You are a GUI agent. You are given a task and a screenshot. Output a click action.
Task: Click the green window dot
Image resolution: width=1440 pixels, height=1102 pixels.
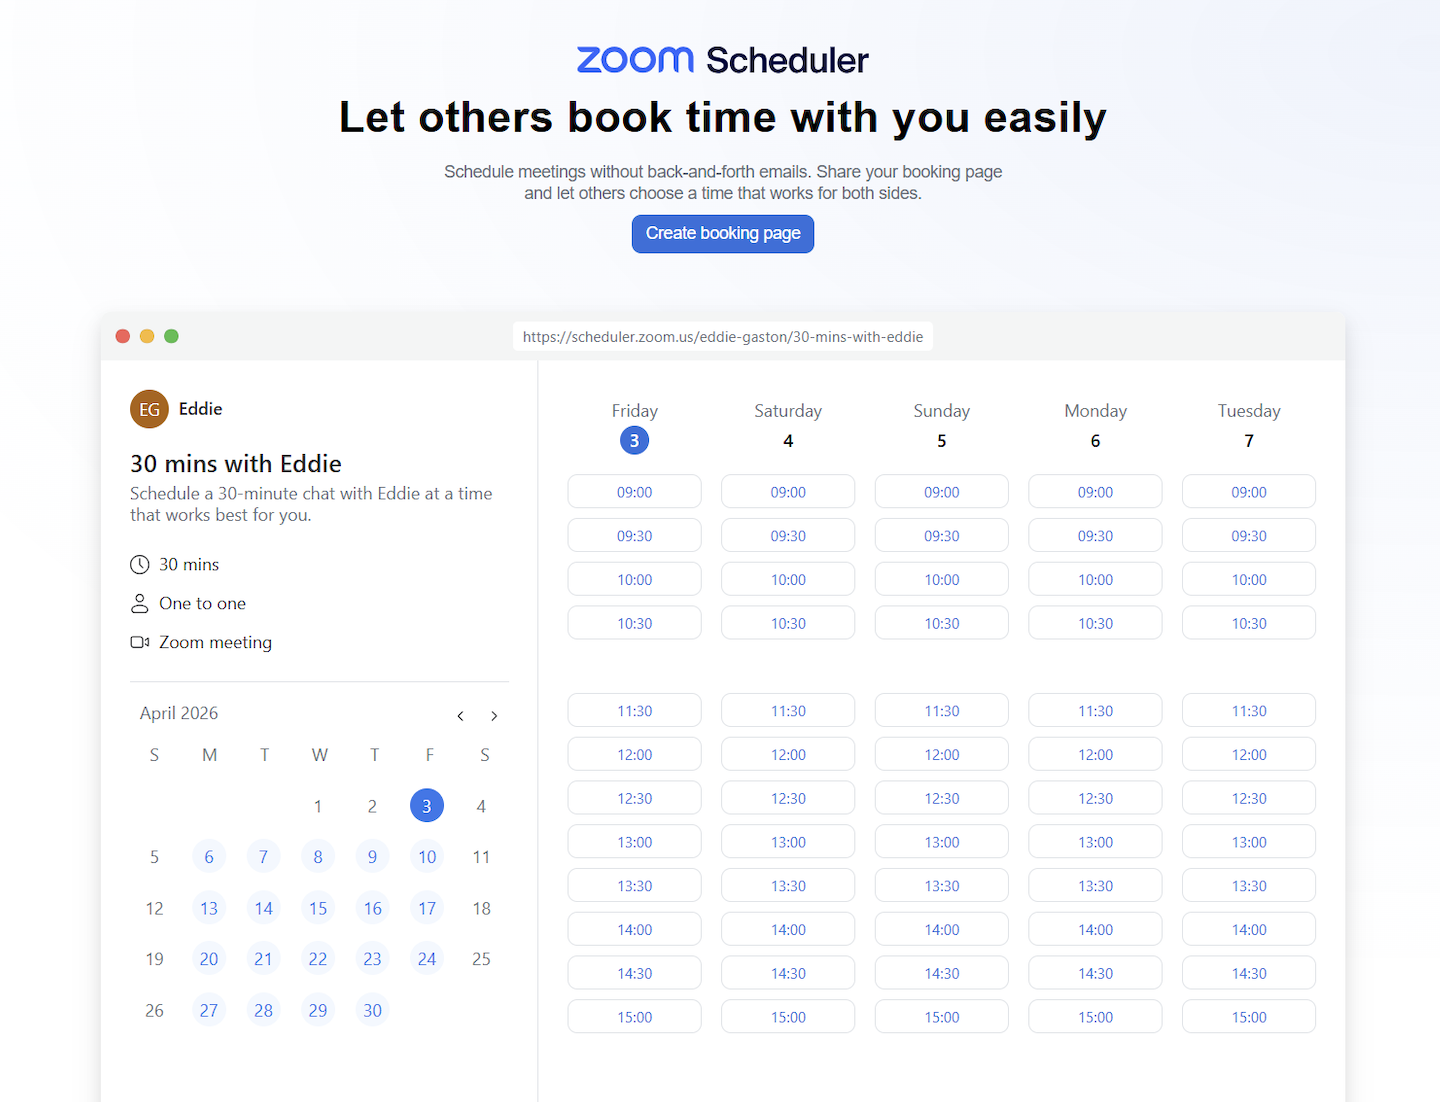point(171,336)
